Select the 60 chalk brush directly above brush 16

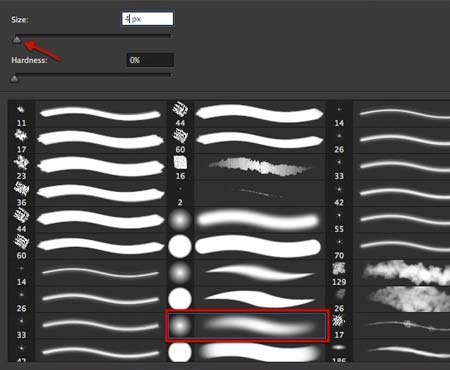246,140
